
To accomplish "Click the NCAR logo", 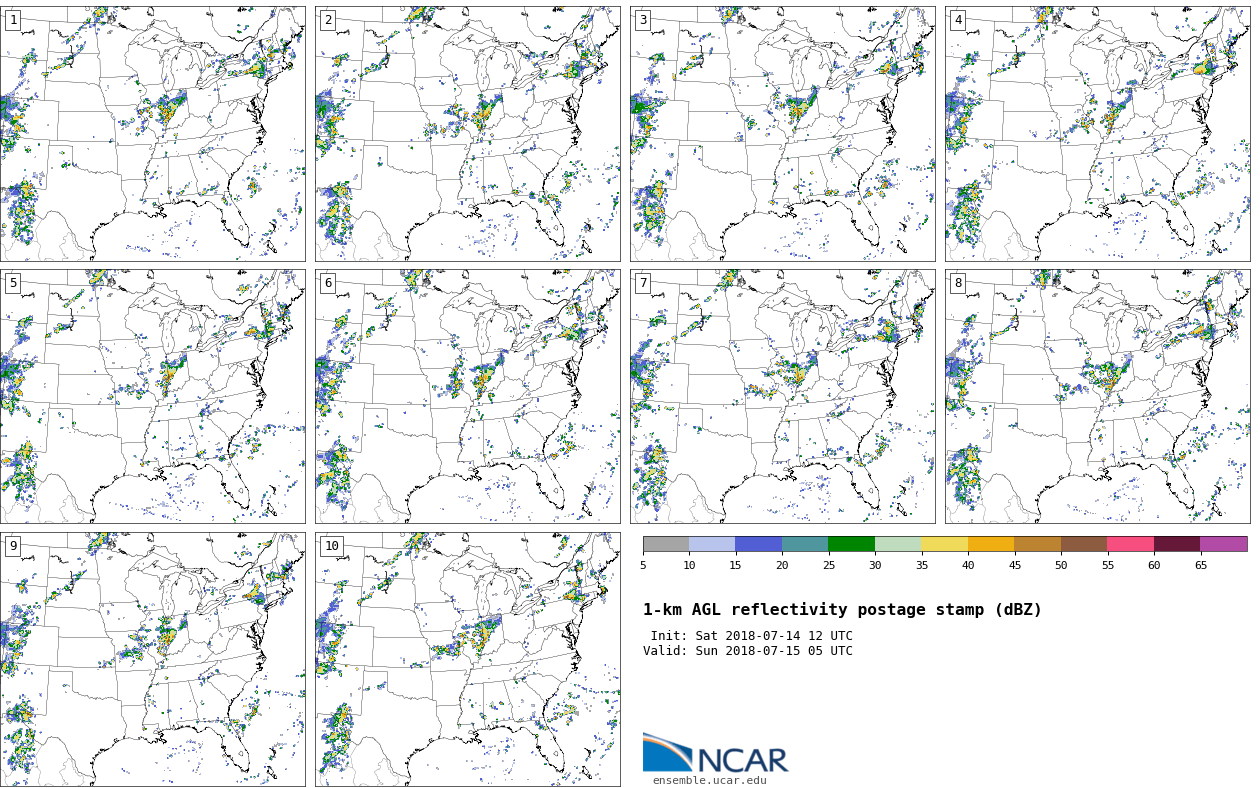I will [x=715, y=755].
